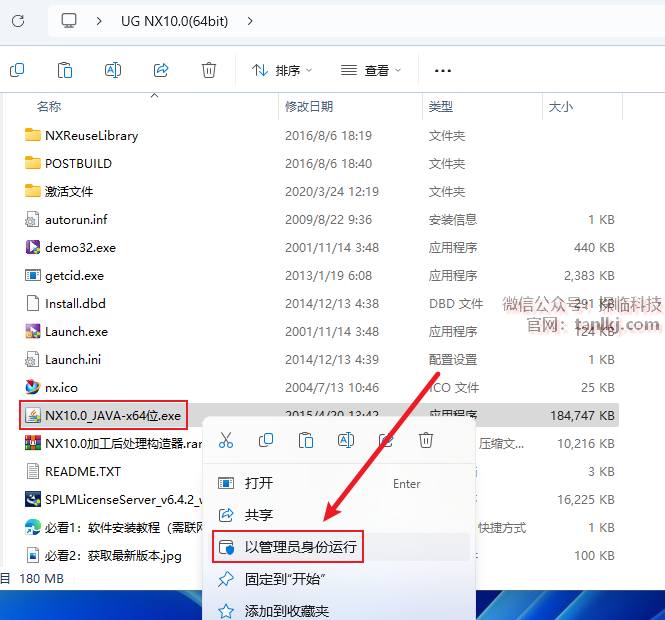This screenshot has height=620, width=665.
Task: Choose 添加到收藏夹 in the context menu
Action: coord(337,611)
